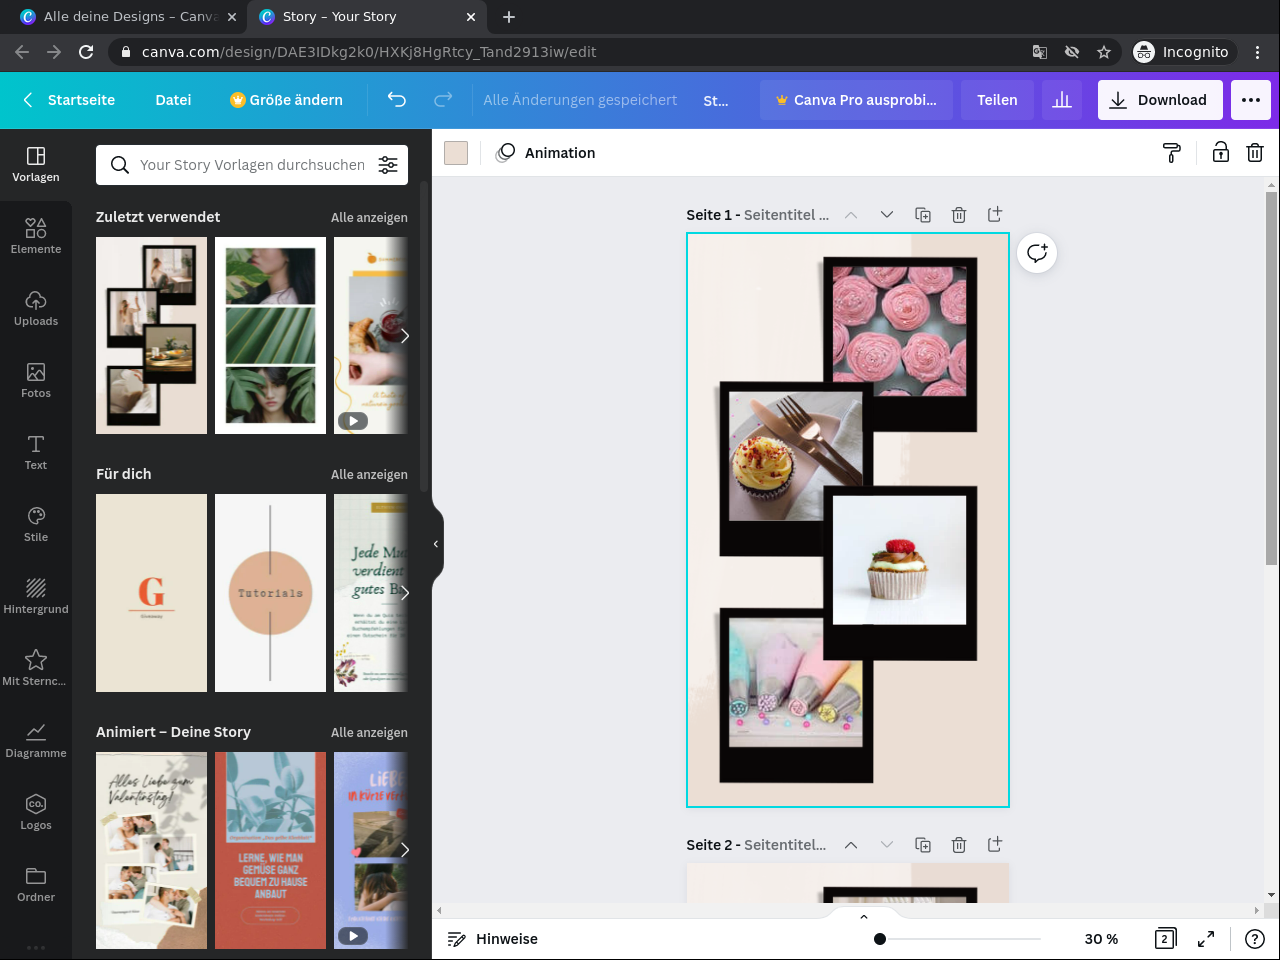Viewport: 1280px width, 960px height.
Task: Enter fullscreen presentation mode icon
Action: click(x=1207, y=939)
